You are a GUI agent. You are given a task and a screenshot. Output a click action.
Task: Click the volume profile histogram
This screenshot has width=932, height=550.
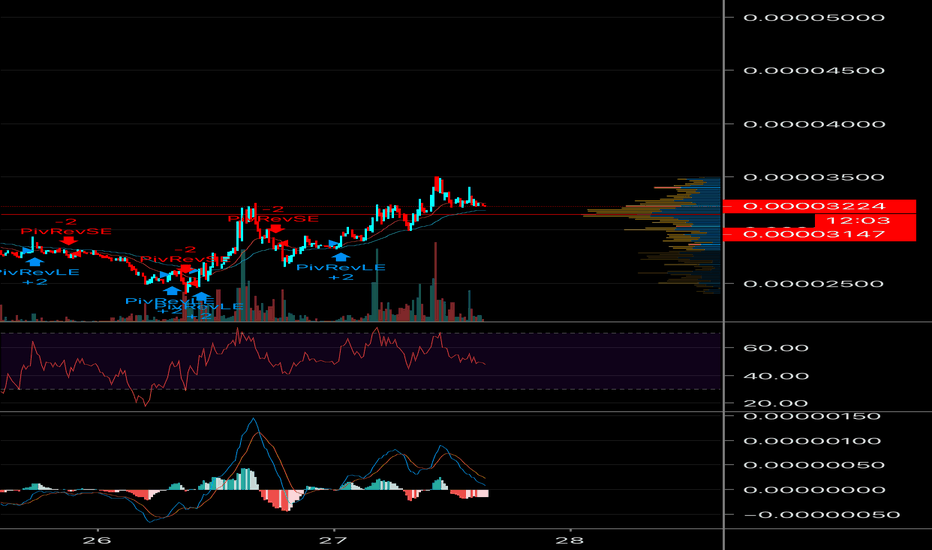(652, 235)
